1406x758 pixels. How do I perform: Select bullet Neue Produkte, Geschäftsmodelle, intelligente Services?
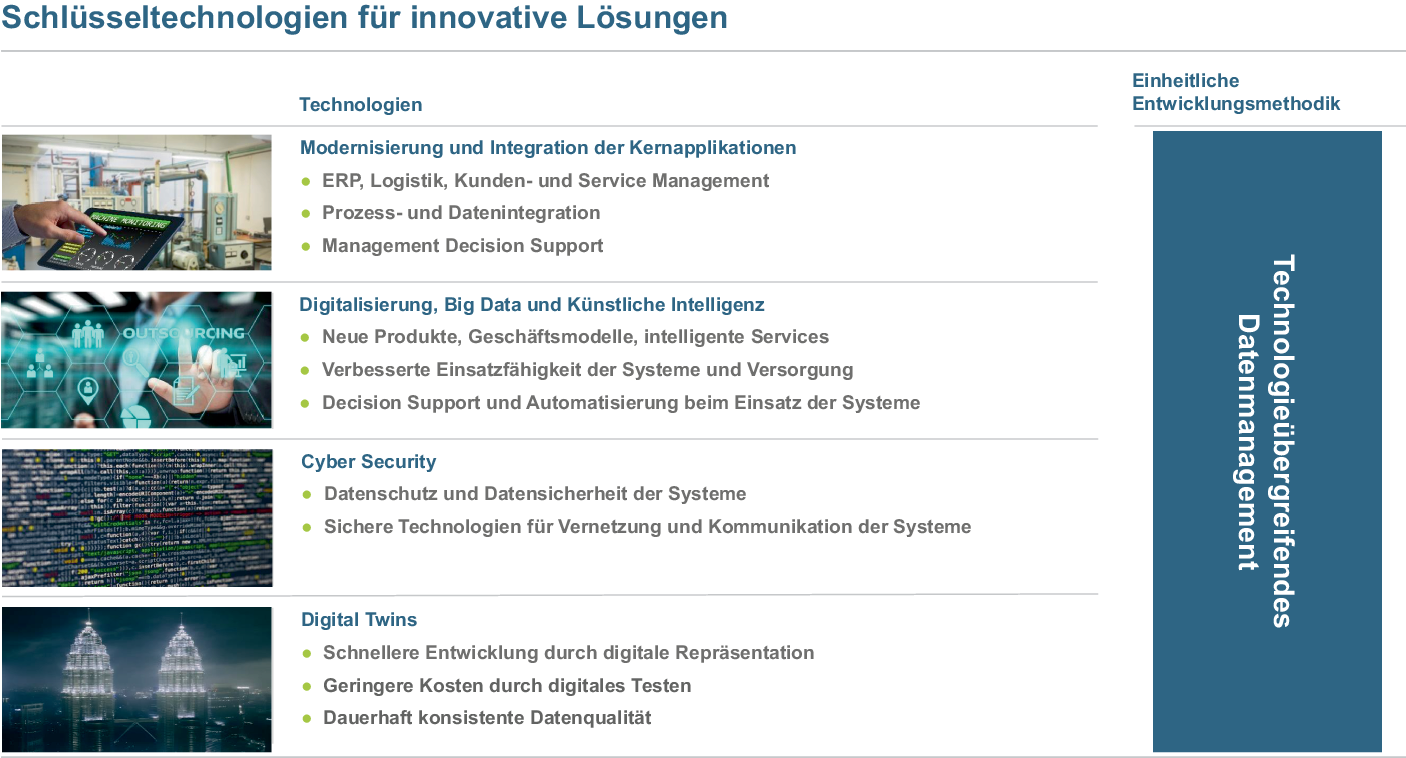coord(575,337)
